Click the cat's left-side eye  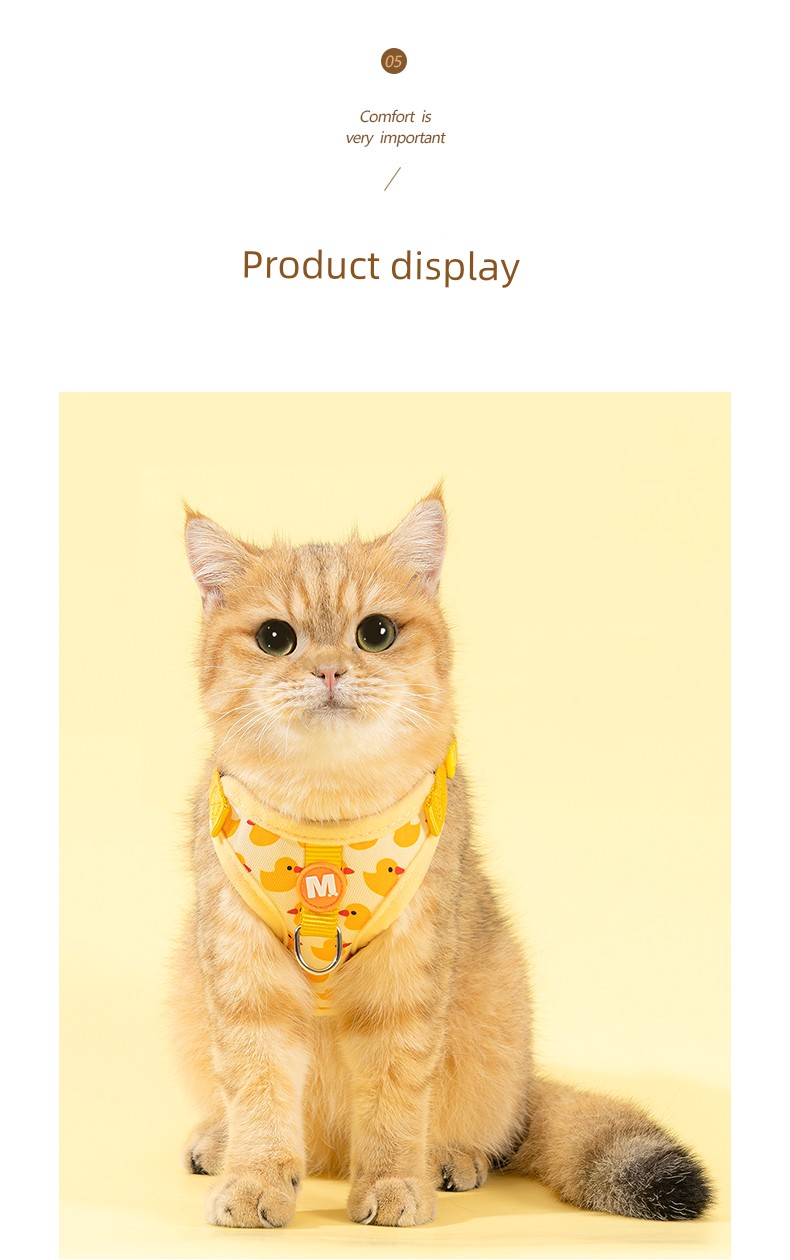275,637
